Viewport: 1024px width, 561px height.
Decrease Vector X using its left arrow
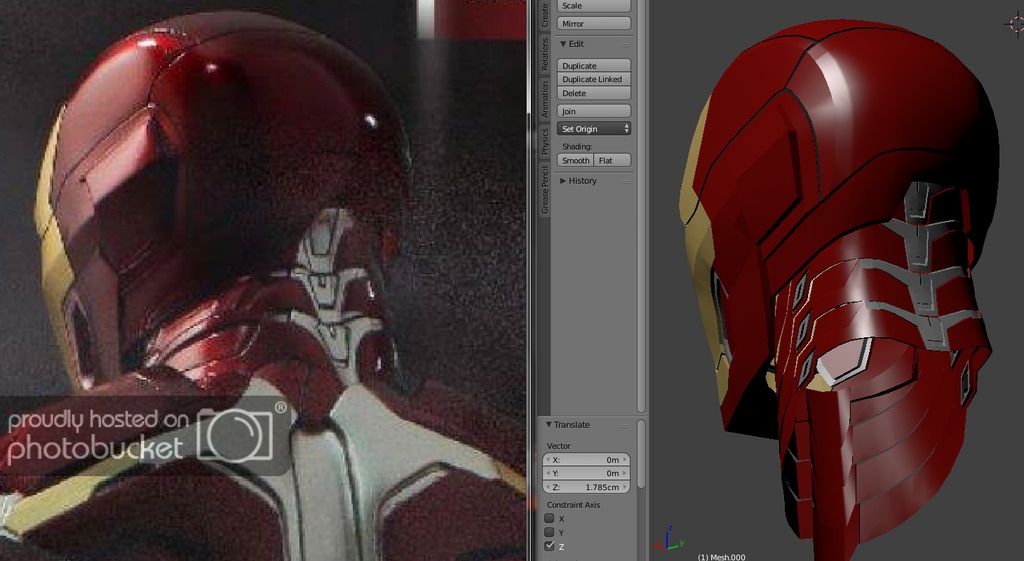coord(547,460)
